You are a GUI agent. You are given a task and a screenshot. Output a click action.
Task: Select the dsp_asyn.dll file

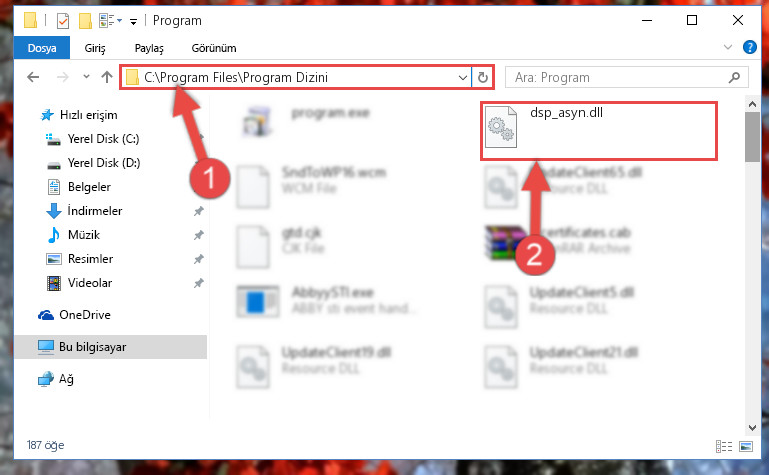(x=598, y=130)
